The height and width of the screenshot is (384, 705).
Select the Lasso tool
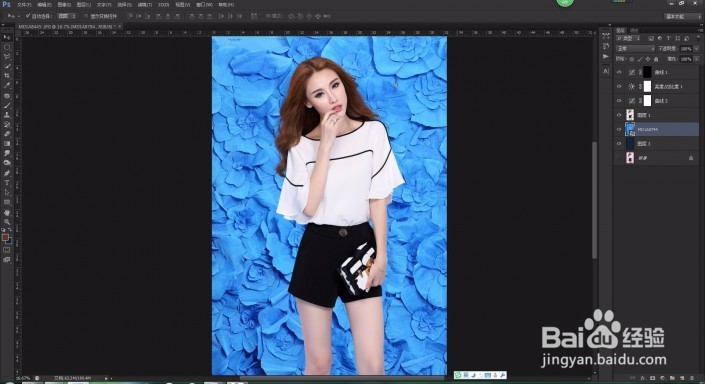click(x=7, y=57)
